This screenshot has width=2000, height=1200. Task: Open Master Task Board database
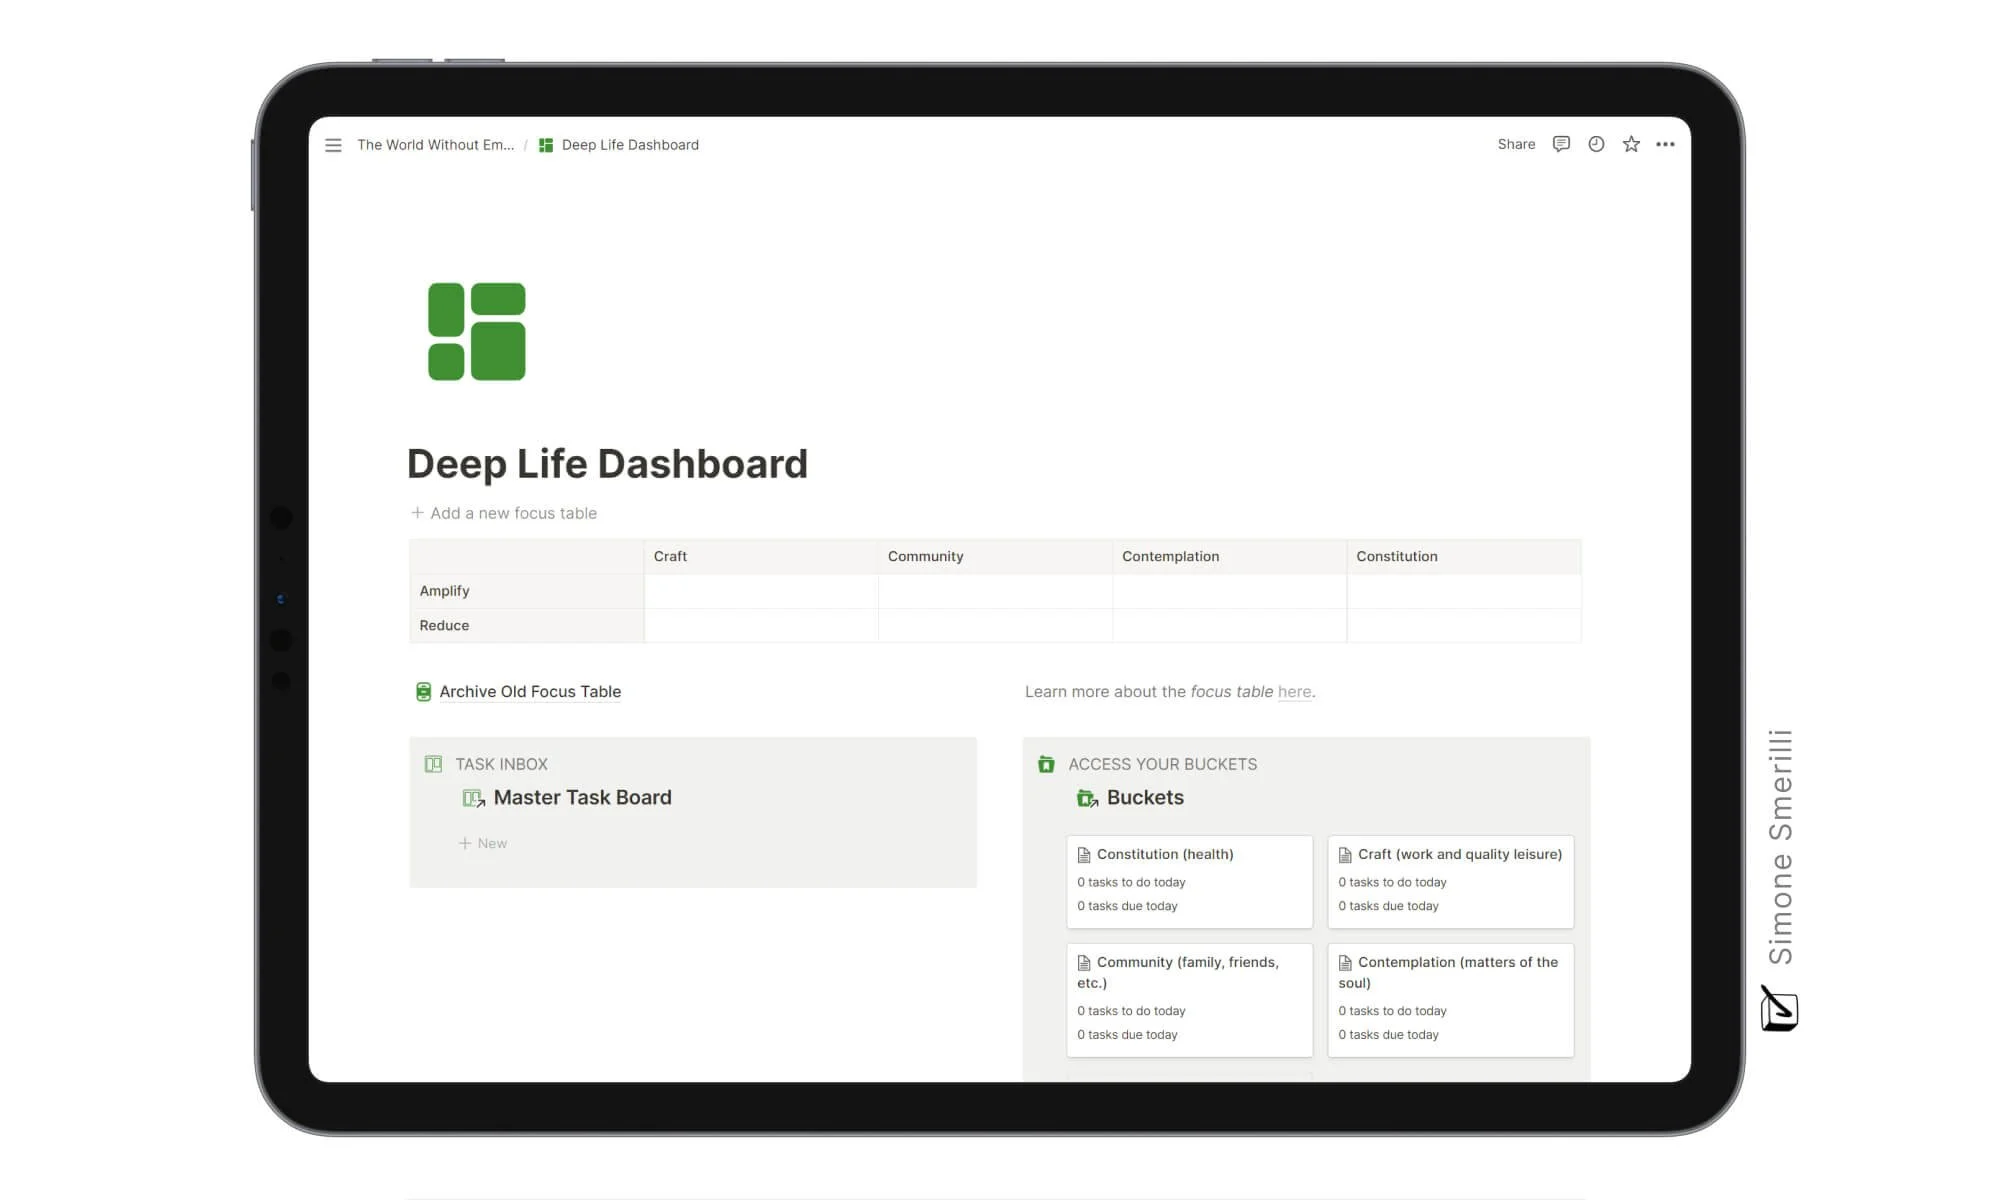pyautogui.click(x=582, y=798)
